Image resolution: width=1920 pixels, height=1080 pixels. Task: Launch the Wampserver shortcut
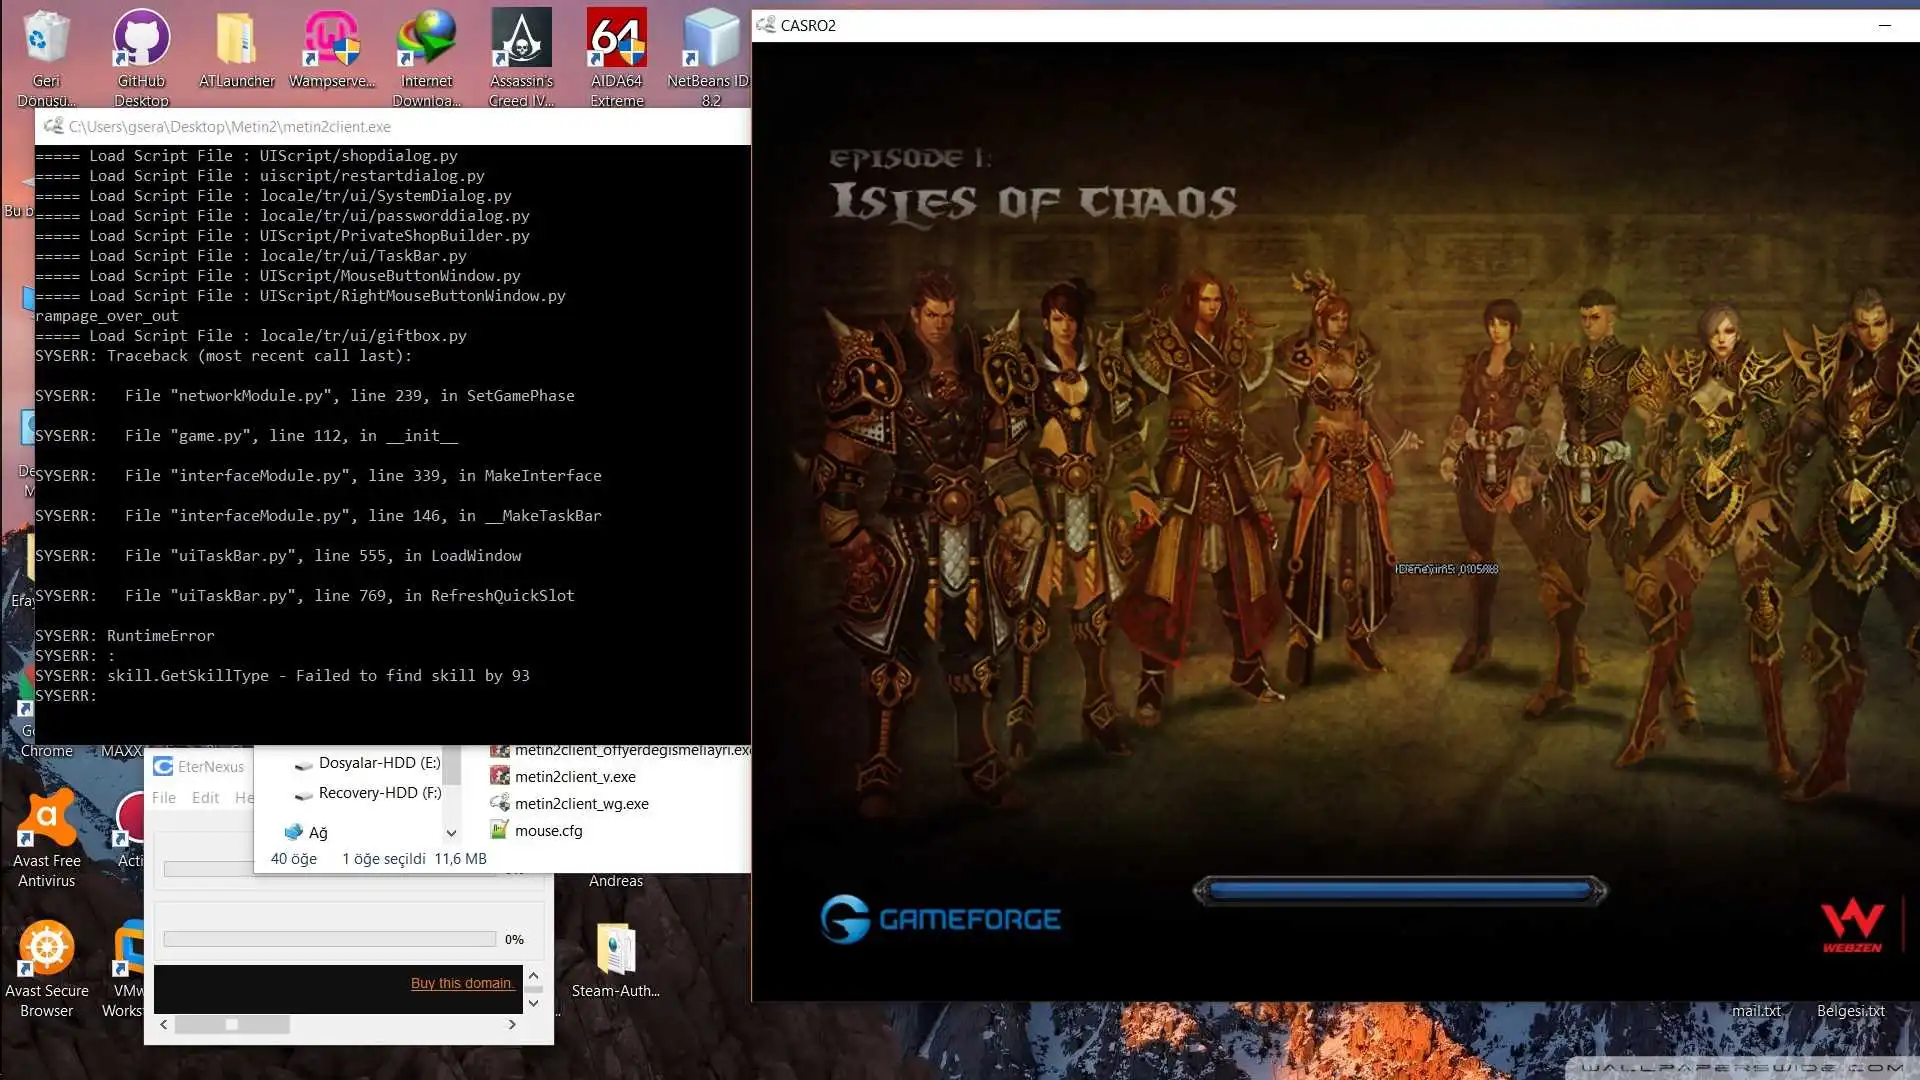(331, 48)
